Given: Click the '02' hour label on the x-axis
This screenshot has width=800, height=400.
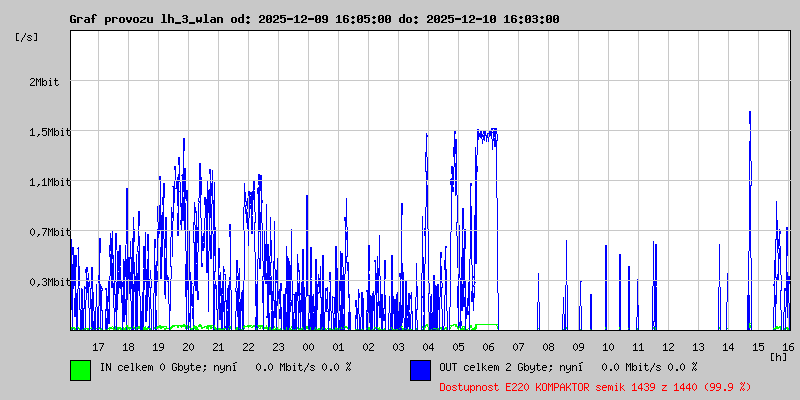Looking at the screenshot, I should tap(368, 347).
